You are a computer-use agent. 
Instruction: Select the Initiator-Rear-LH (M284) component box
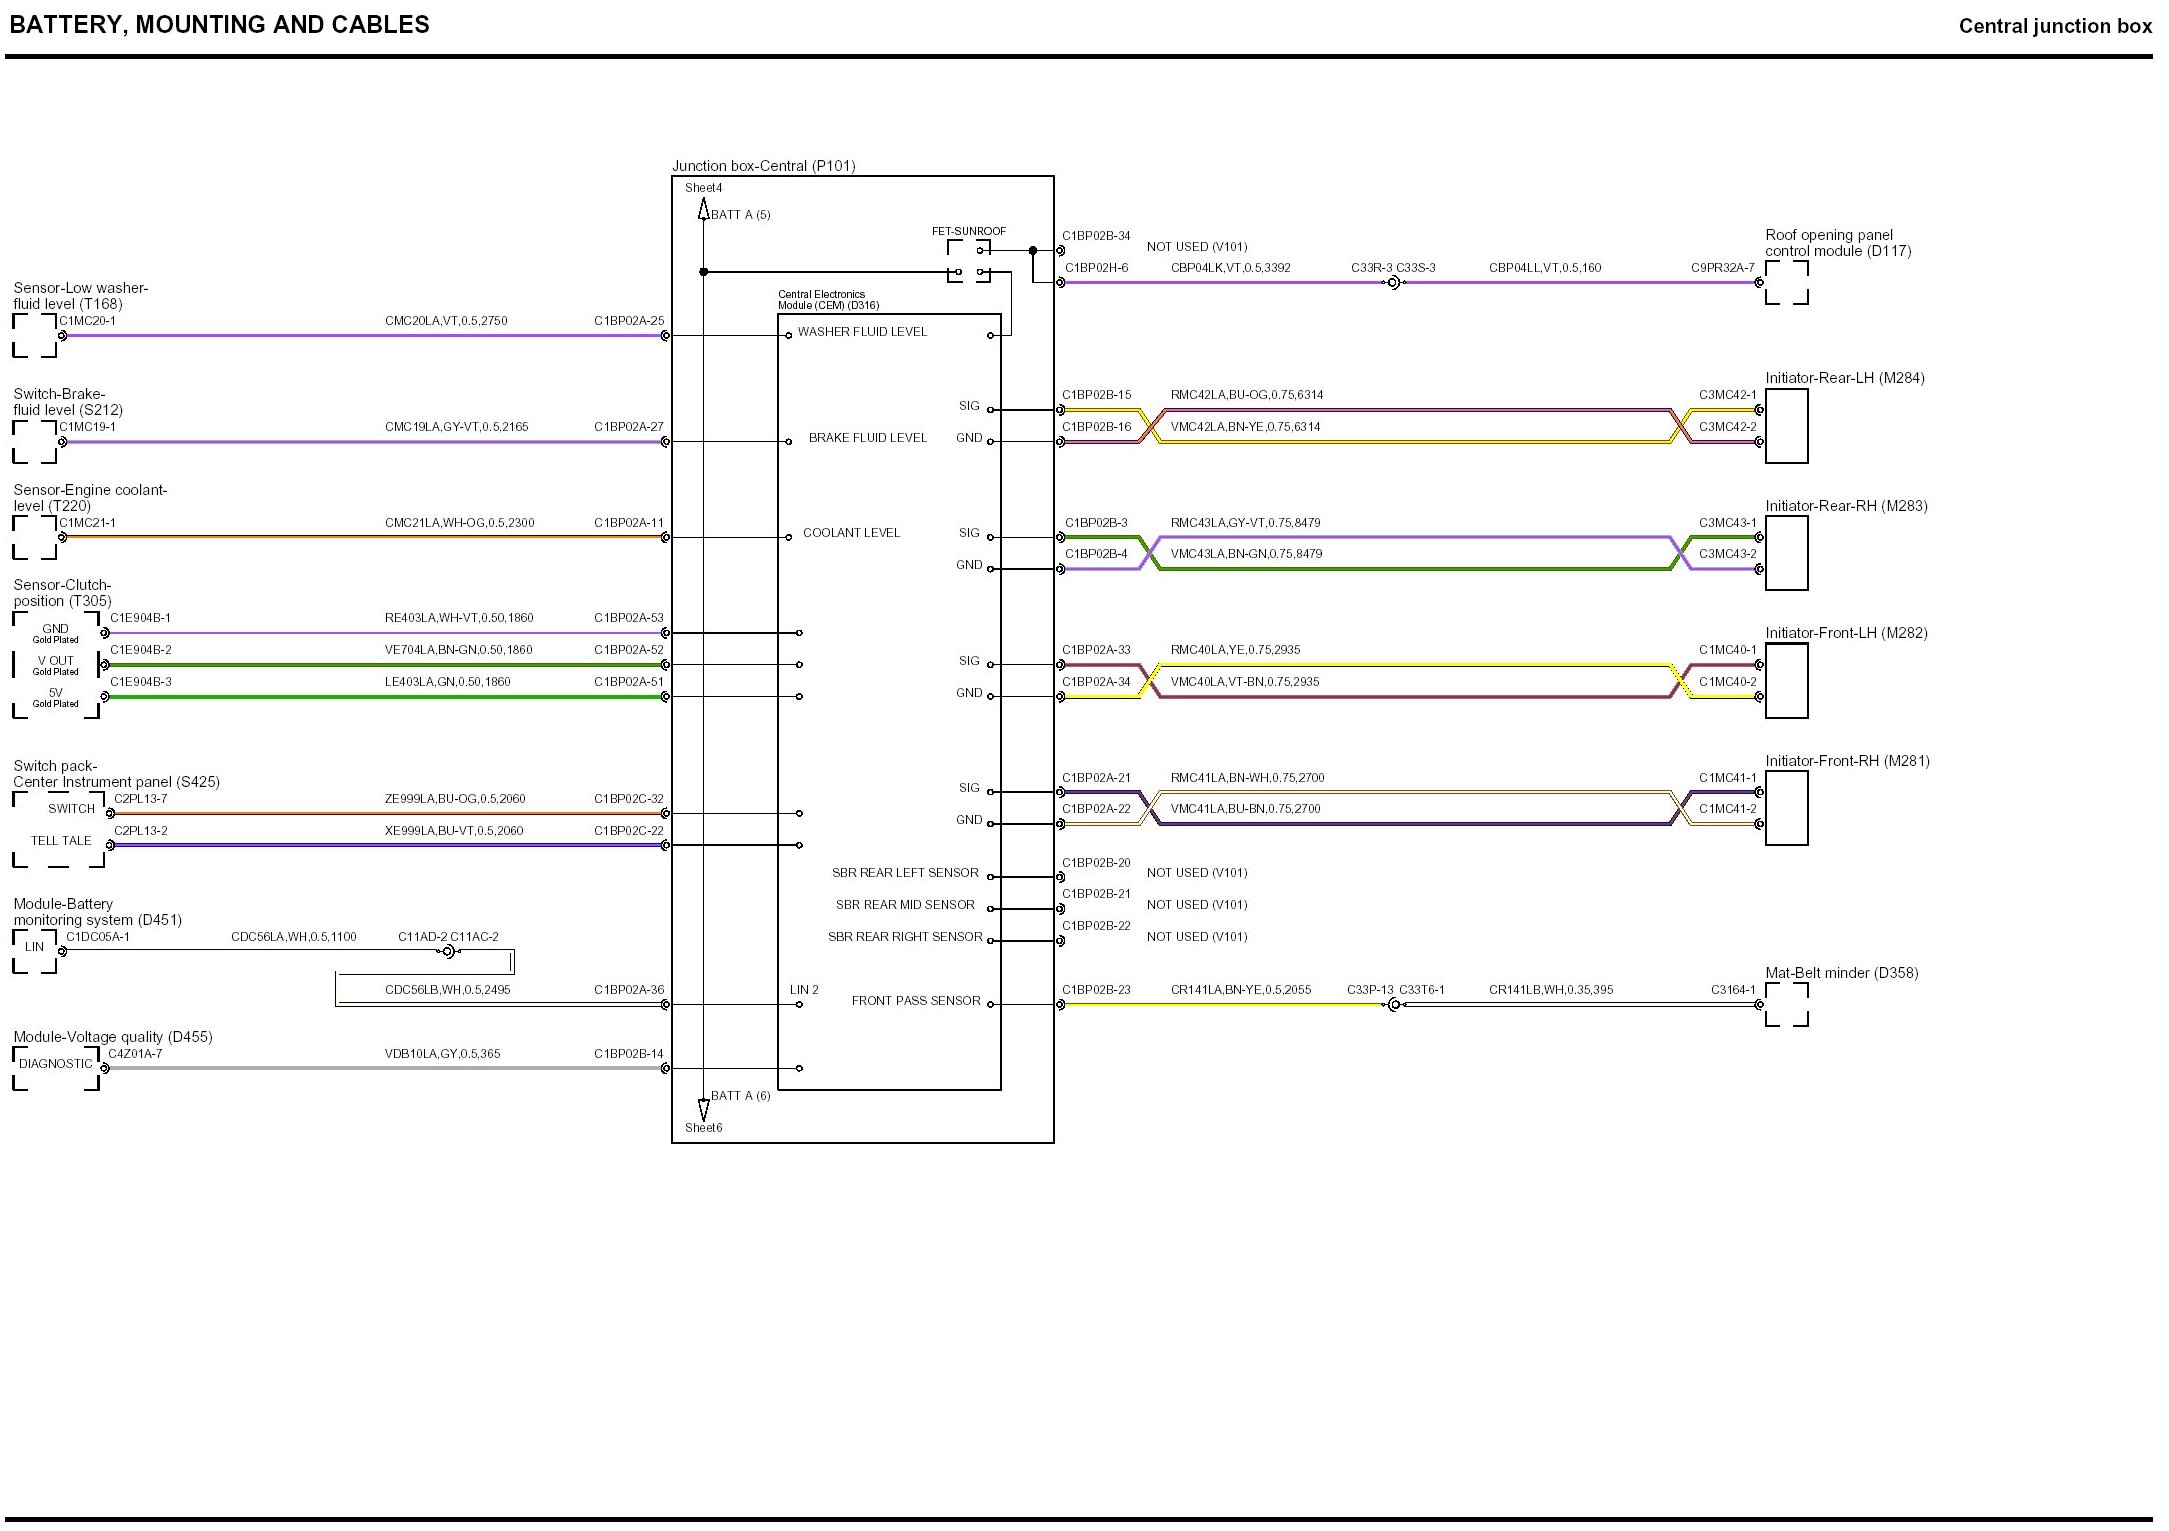tap(1786, 426)
